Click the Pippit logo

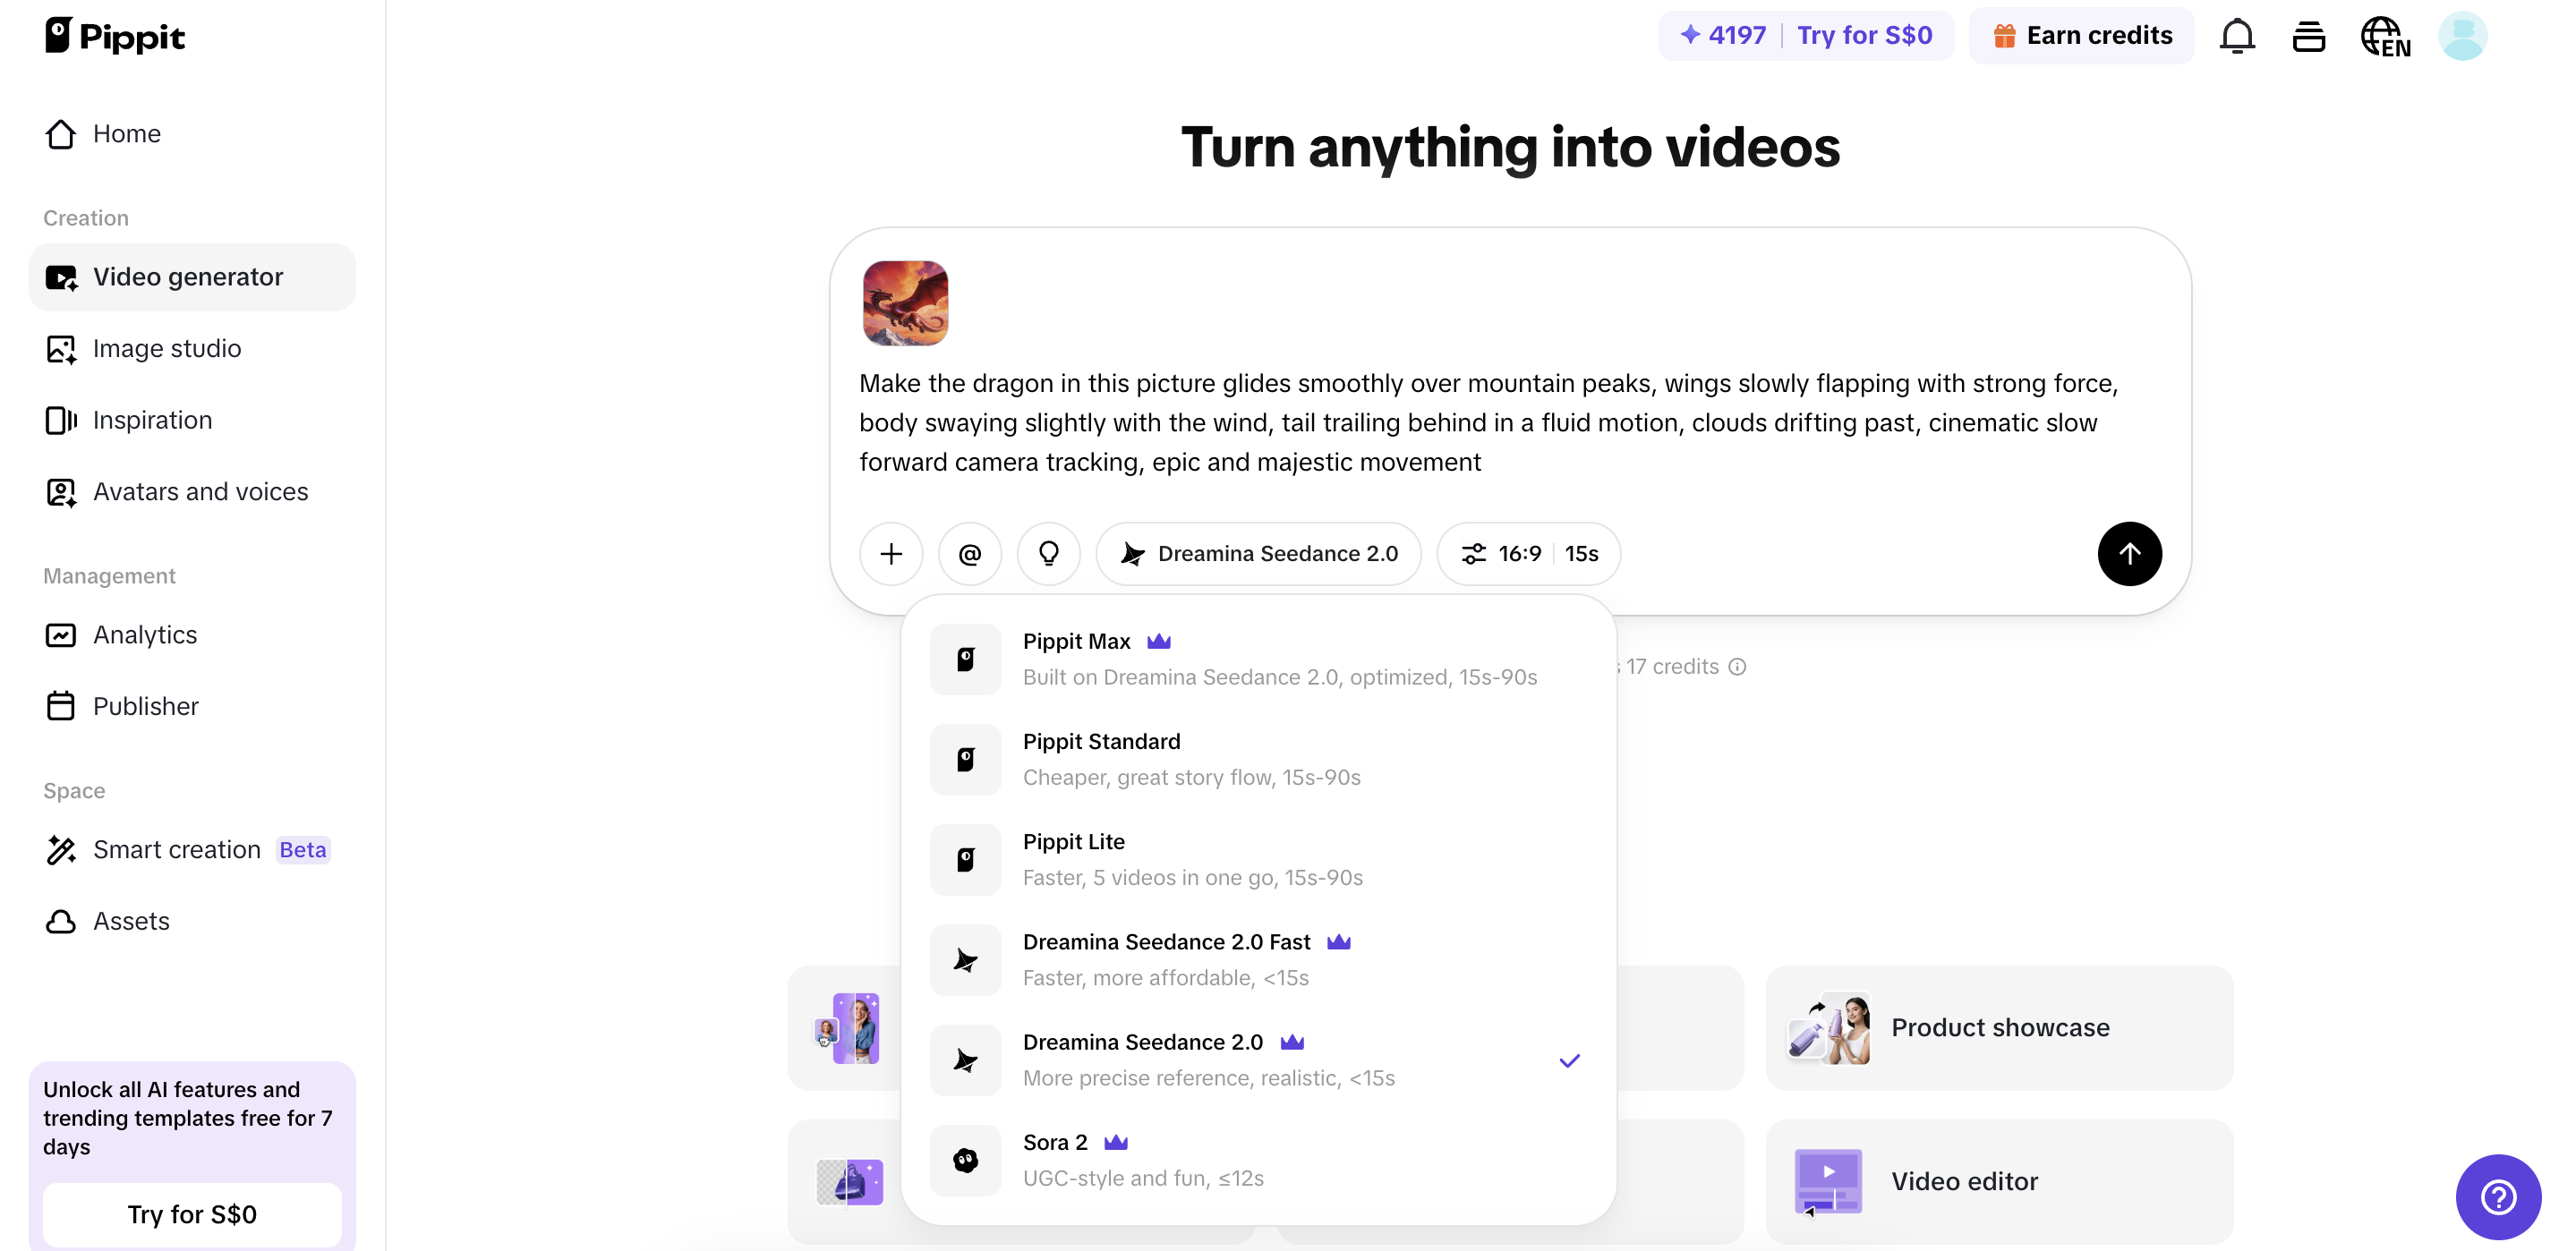point(114,35)
